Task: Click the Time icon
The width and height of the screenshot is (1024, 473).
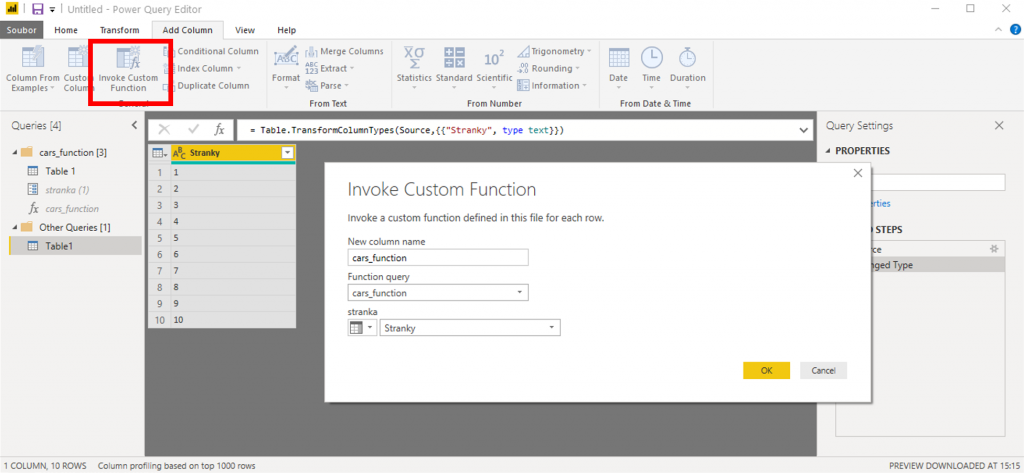Action: click(x=651, y=57)
